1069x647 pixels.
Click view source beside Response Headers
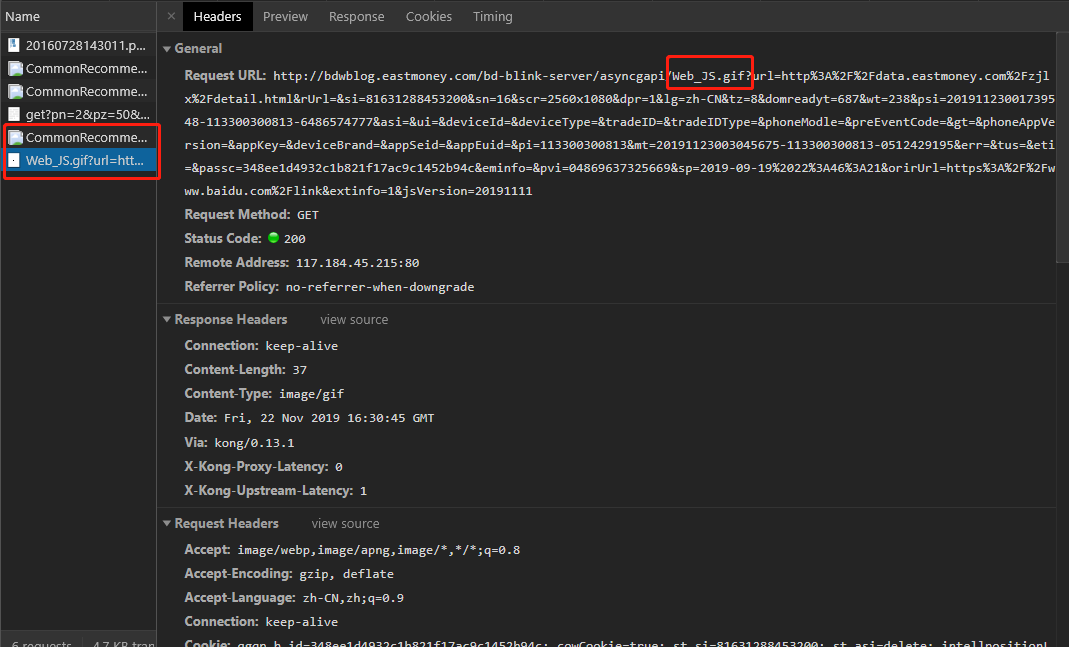(354, 320)
